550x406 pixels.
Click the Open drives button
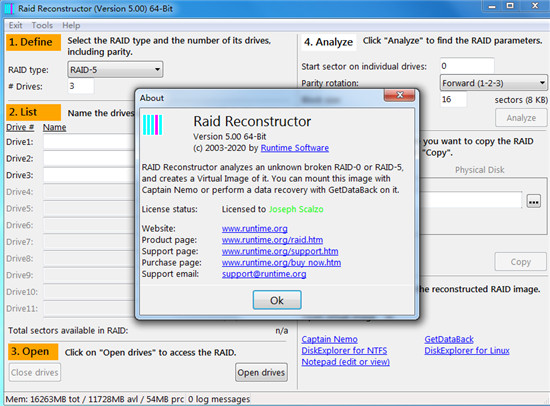coord(261,372)
